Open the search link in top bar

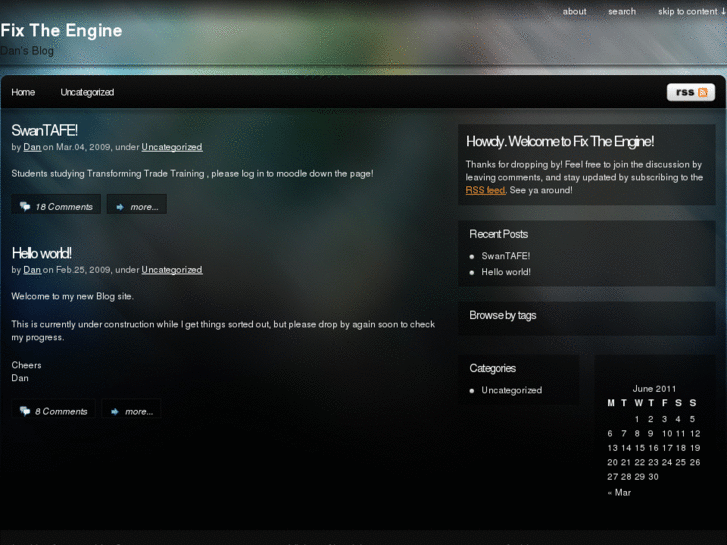622,12
